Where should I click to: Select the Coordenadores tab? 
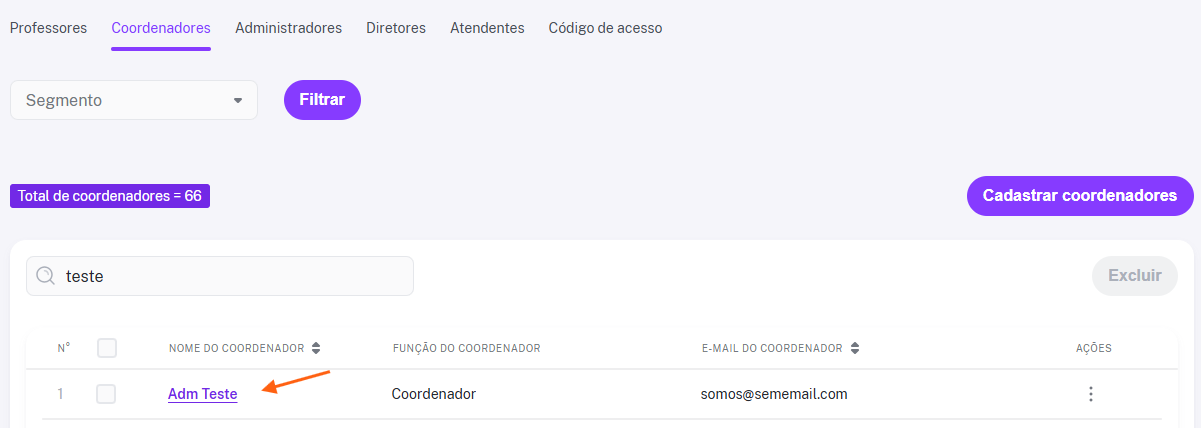pyautogui.click(x=161, y=28)
